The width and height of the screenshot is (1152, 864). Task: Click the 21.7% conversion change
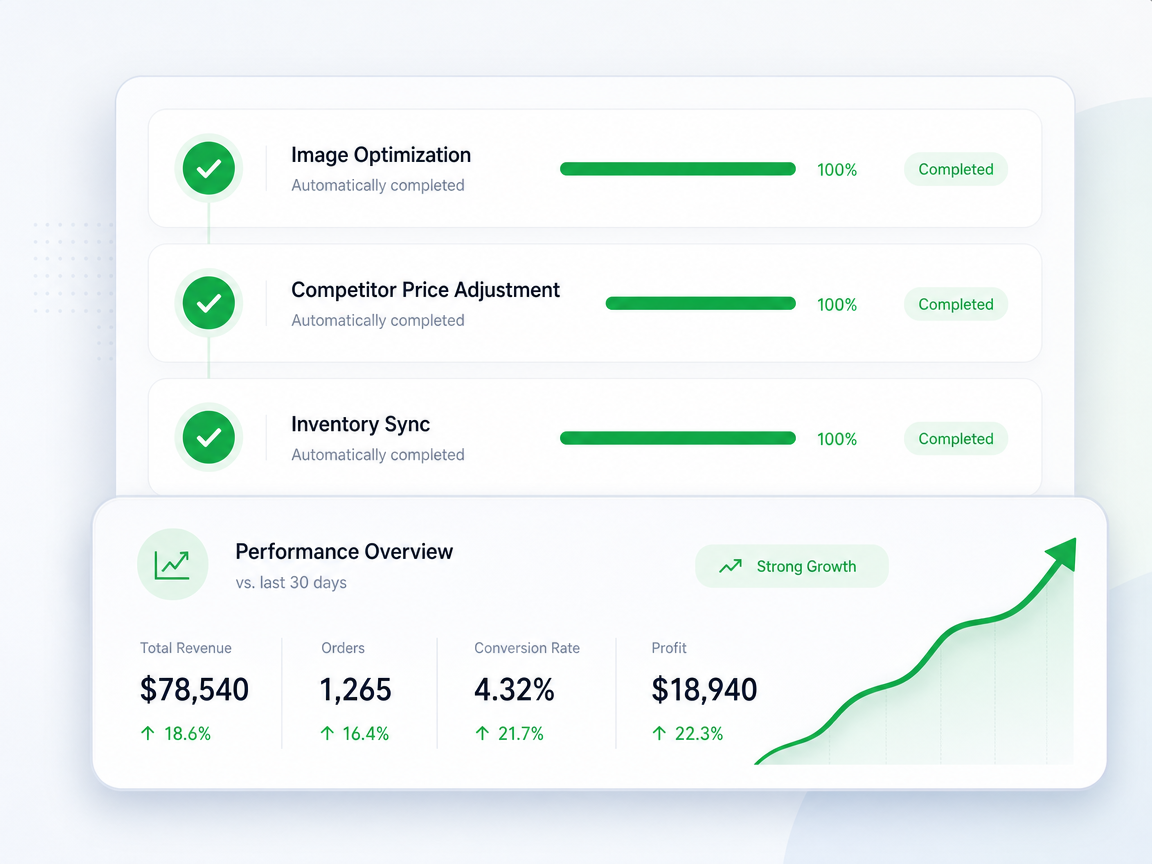click(x=521, y=733)
